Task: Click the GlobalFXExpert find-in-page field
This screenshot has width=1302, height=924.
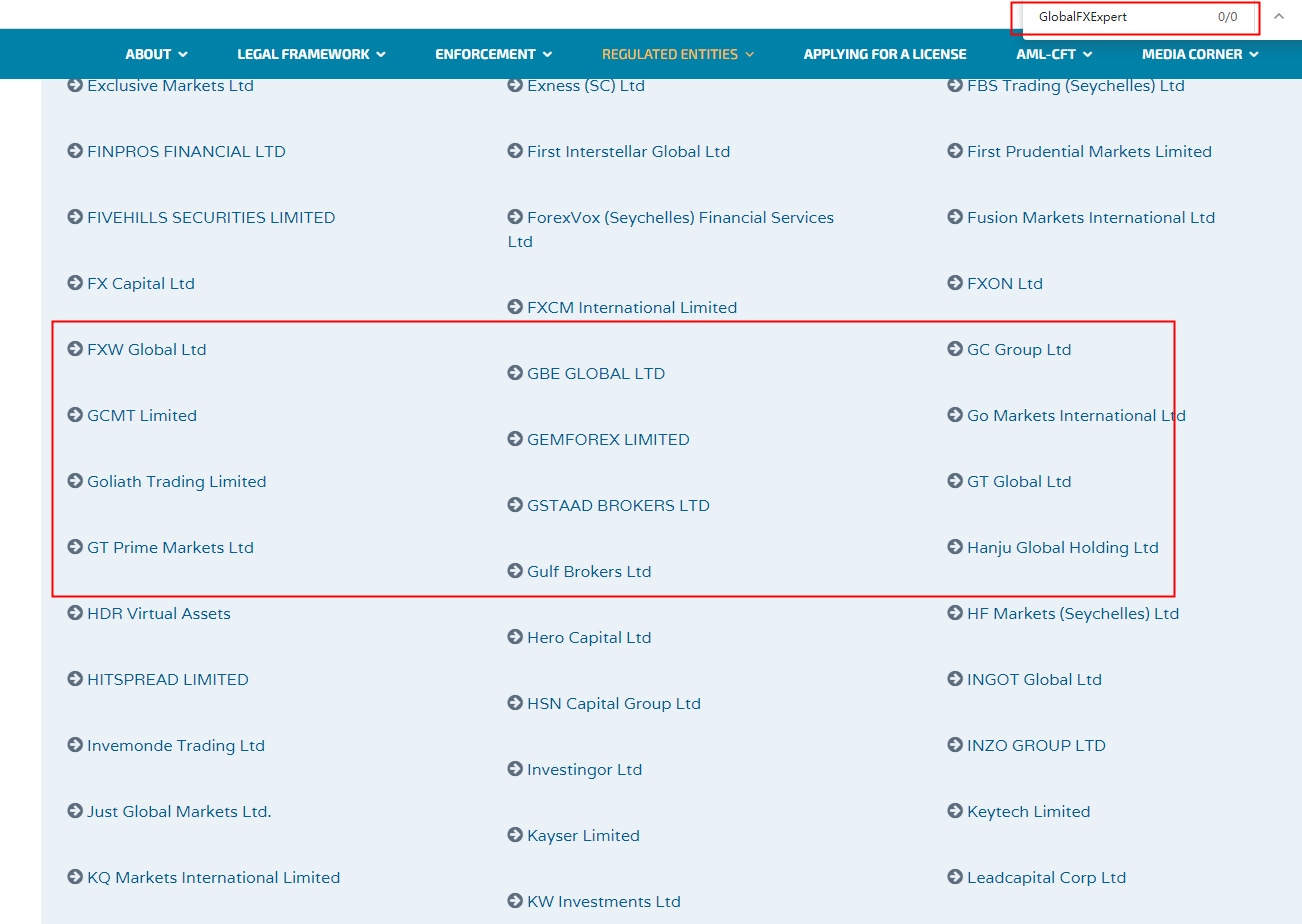Action: pos(1121,17)
